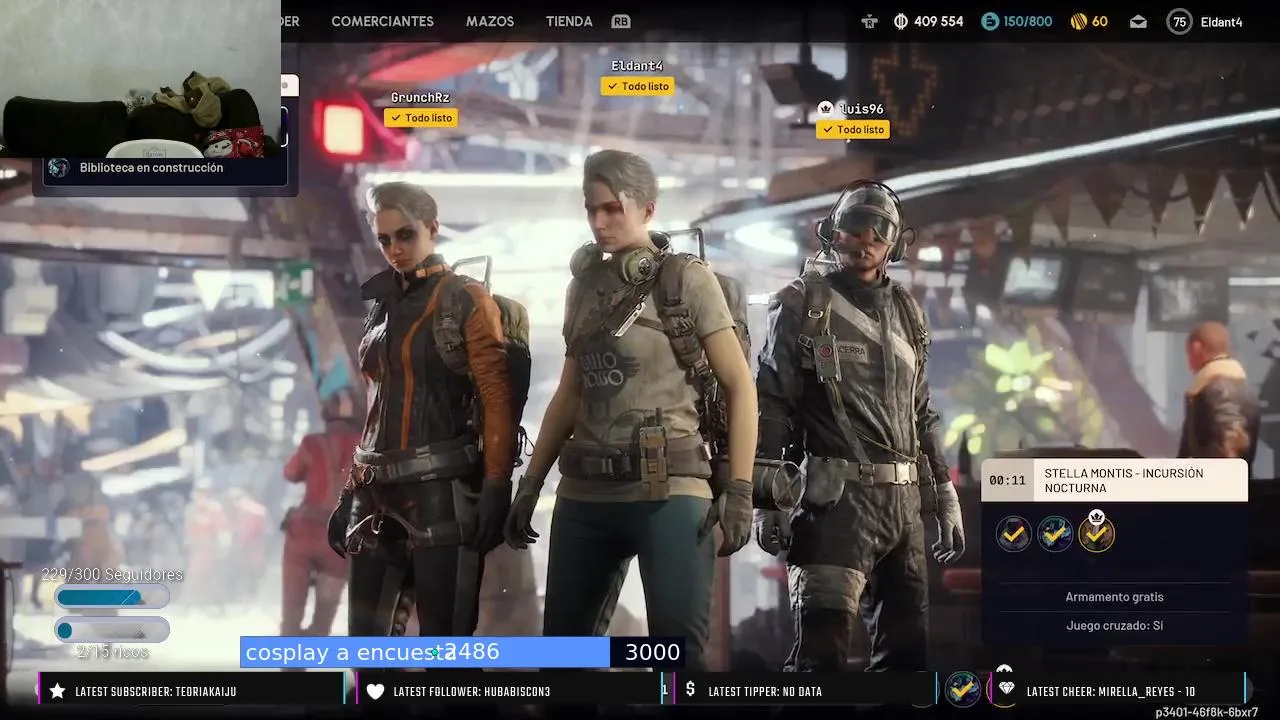Viewport: 1280px width, 720px height.
Task: Click the lower goal progress bar
Action: (x=112, y=630)
